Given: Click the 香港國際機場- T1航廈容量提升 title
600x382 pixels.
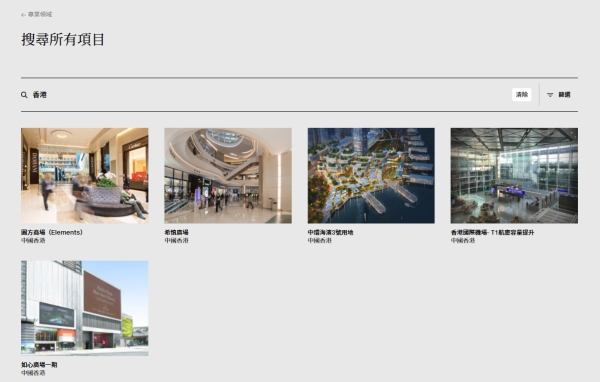Looking at the screenshot, I should (x=492, y=232).
